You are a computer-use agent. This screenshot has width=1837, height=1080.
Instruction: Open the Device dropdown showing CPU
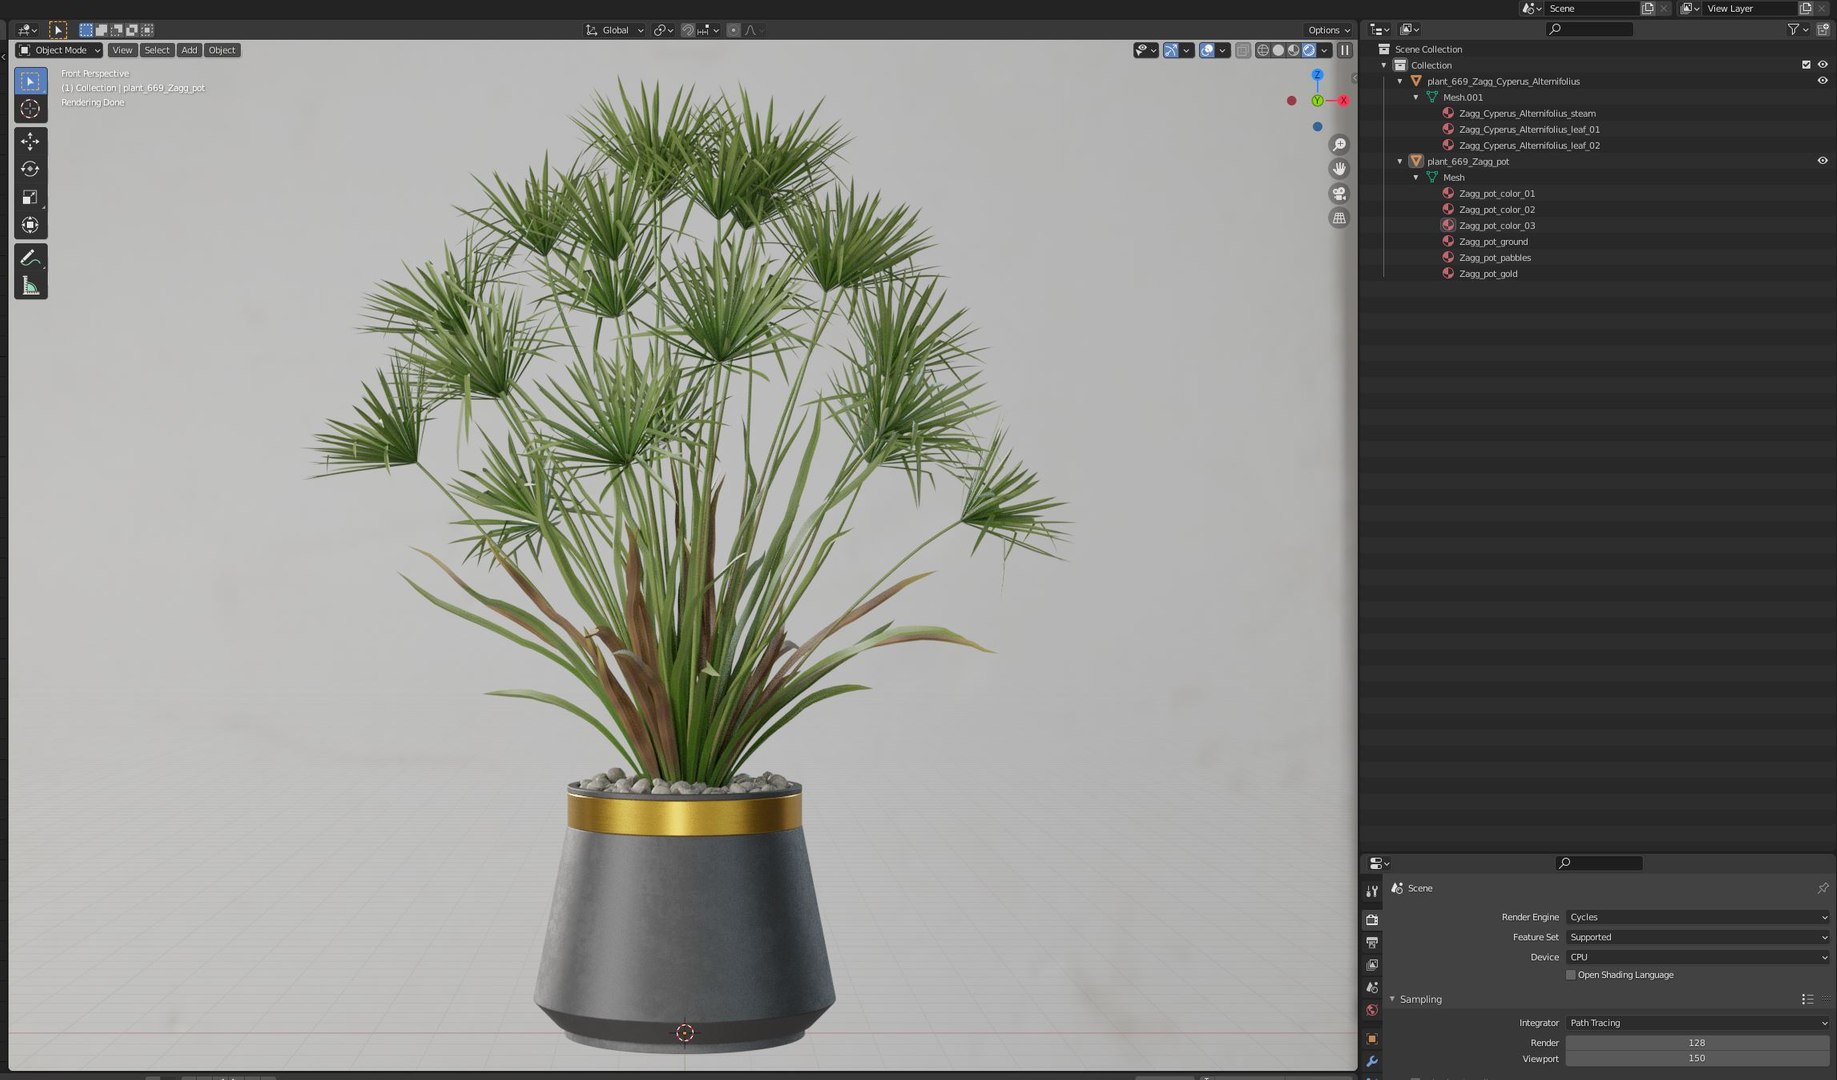point(1698,957)
